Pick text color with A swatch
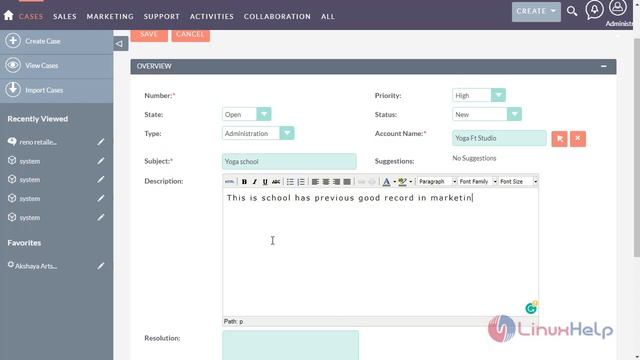The image size is (640, 360). [x=386, y=182]
